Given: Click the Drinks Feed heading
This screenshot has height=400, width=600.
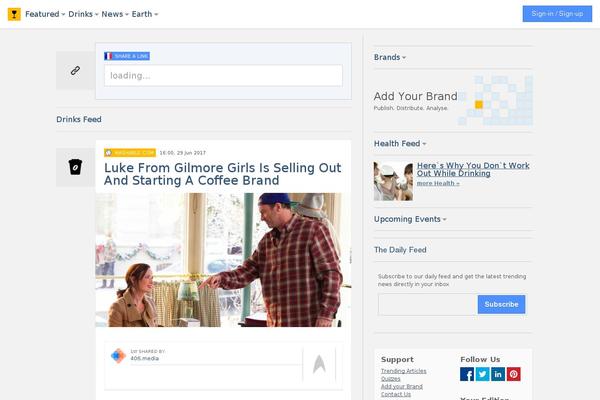Looking at the screenshot, I should 79,119.
